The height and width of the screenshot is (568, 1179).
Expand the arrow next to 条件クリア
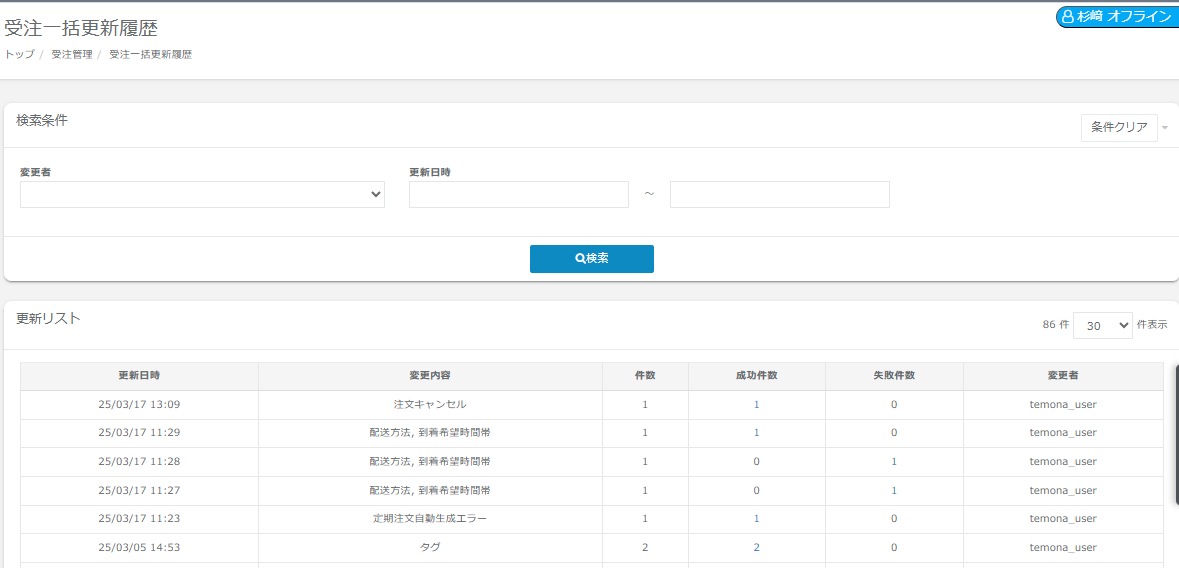[x=1165, y=128]
